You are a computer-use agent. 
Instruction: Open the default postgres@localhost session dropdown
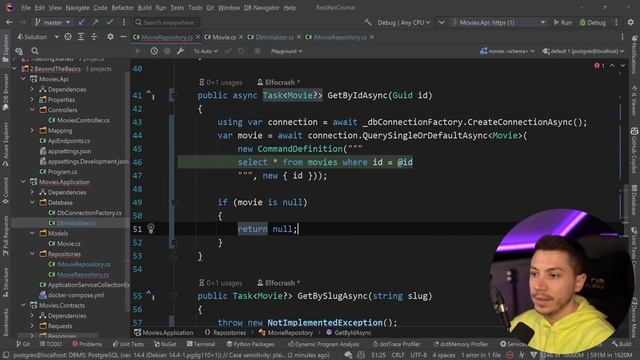pos(583,51)
